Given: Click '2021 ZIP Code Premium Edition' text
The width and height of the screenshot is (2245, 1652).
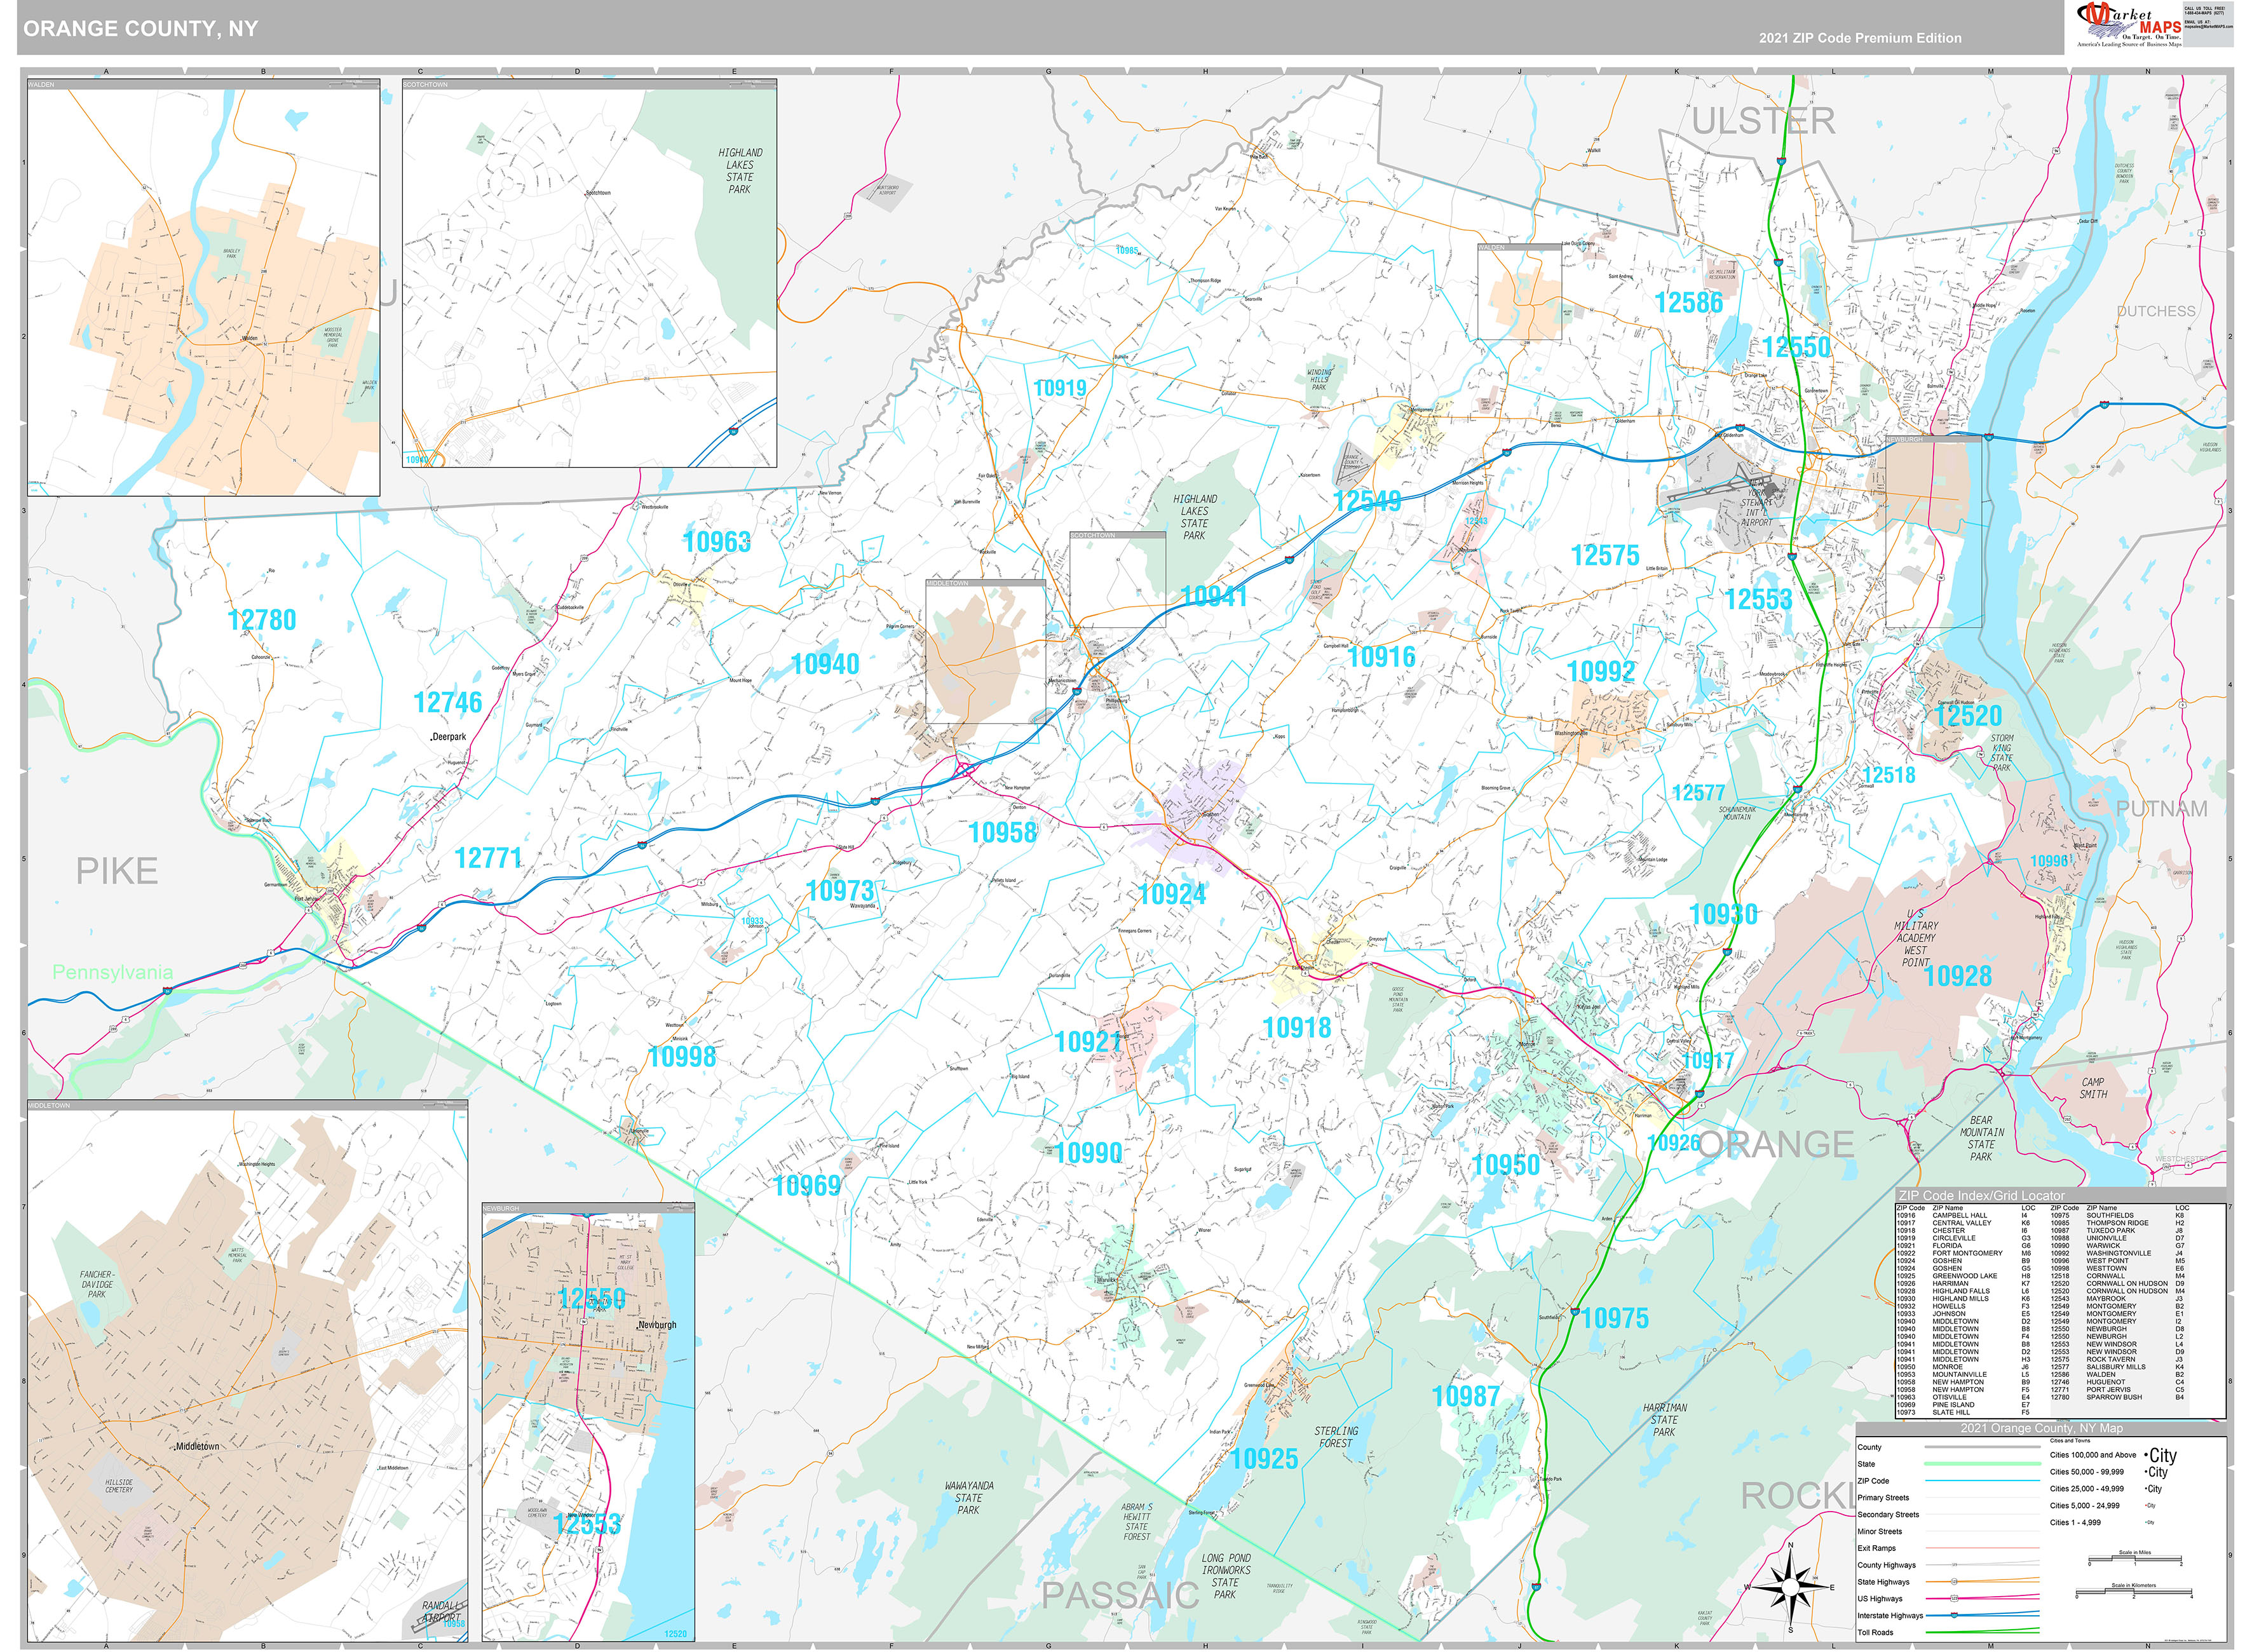Looking at the screenshot, I should pos(1860,38).
